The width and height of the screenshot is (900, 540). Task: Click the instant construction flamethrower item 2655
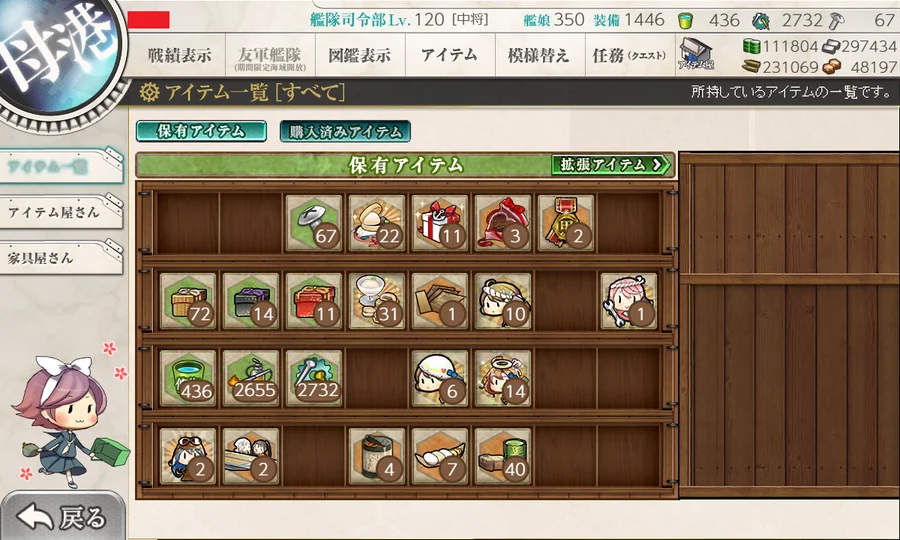(251, 378)
